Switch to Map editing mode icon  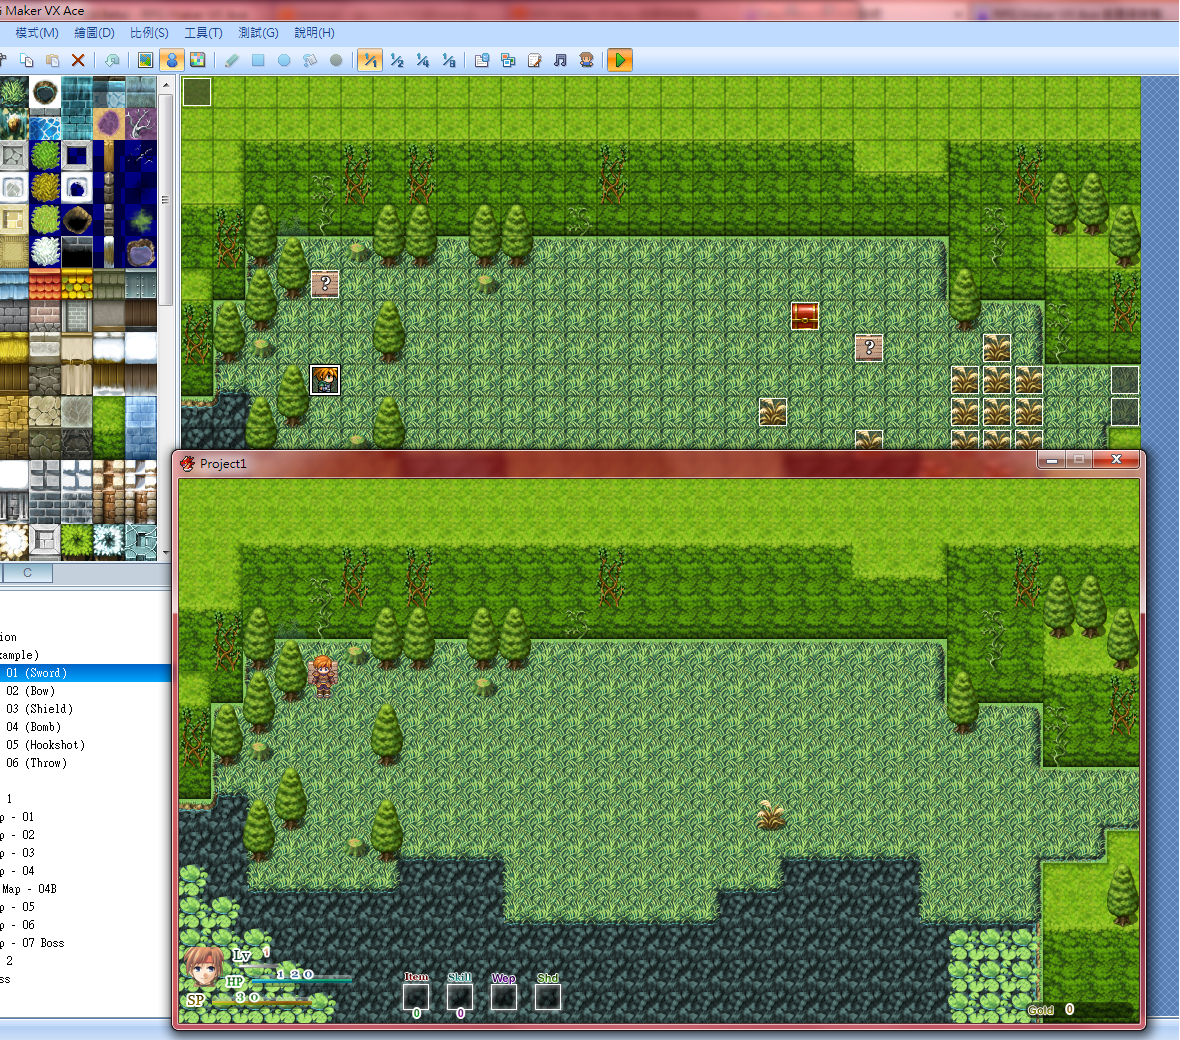pyautogui.click(x=146, y=60)
